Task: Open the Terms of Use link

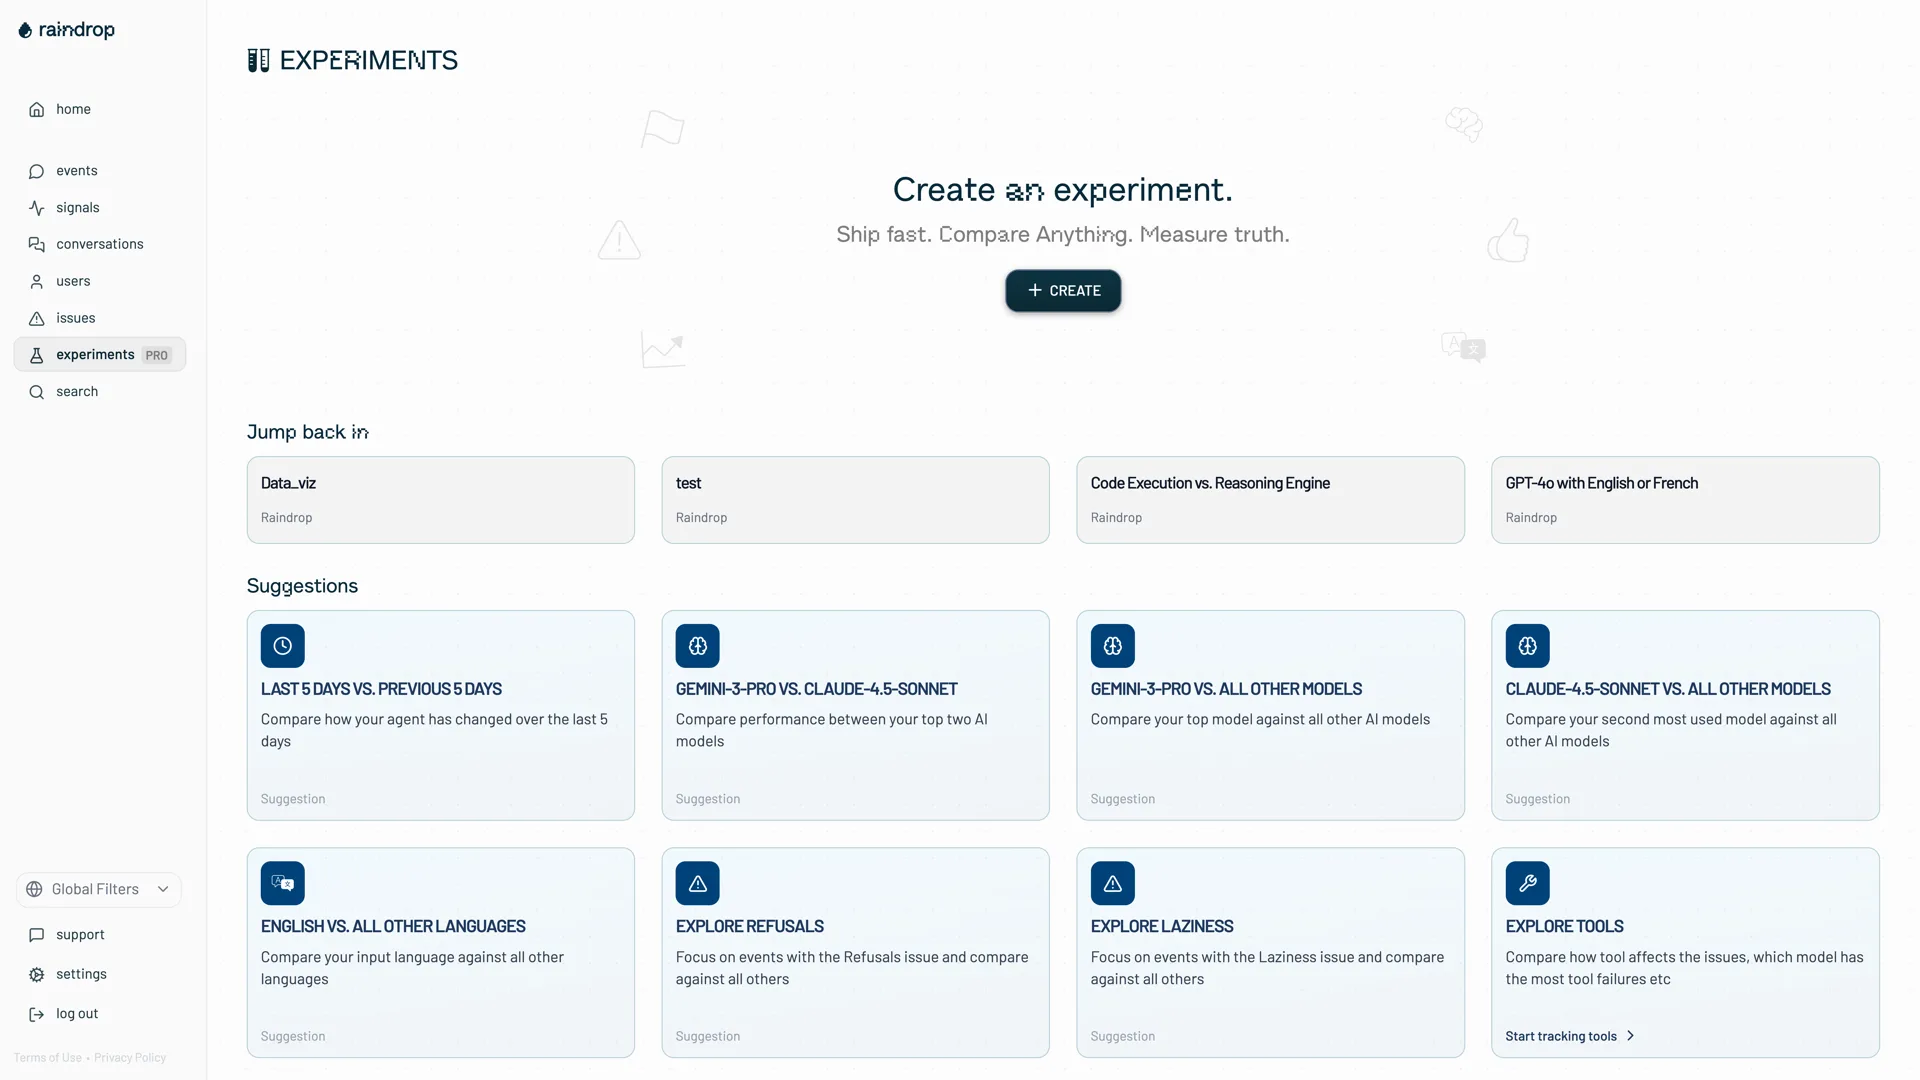Action: tap(46, 1057)
